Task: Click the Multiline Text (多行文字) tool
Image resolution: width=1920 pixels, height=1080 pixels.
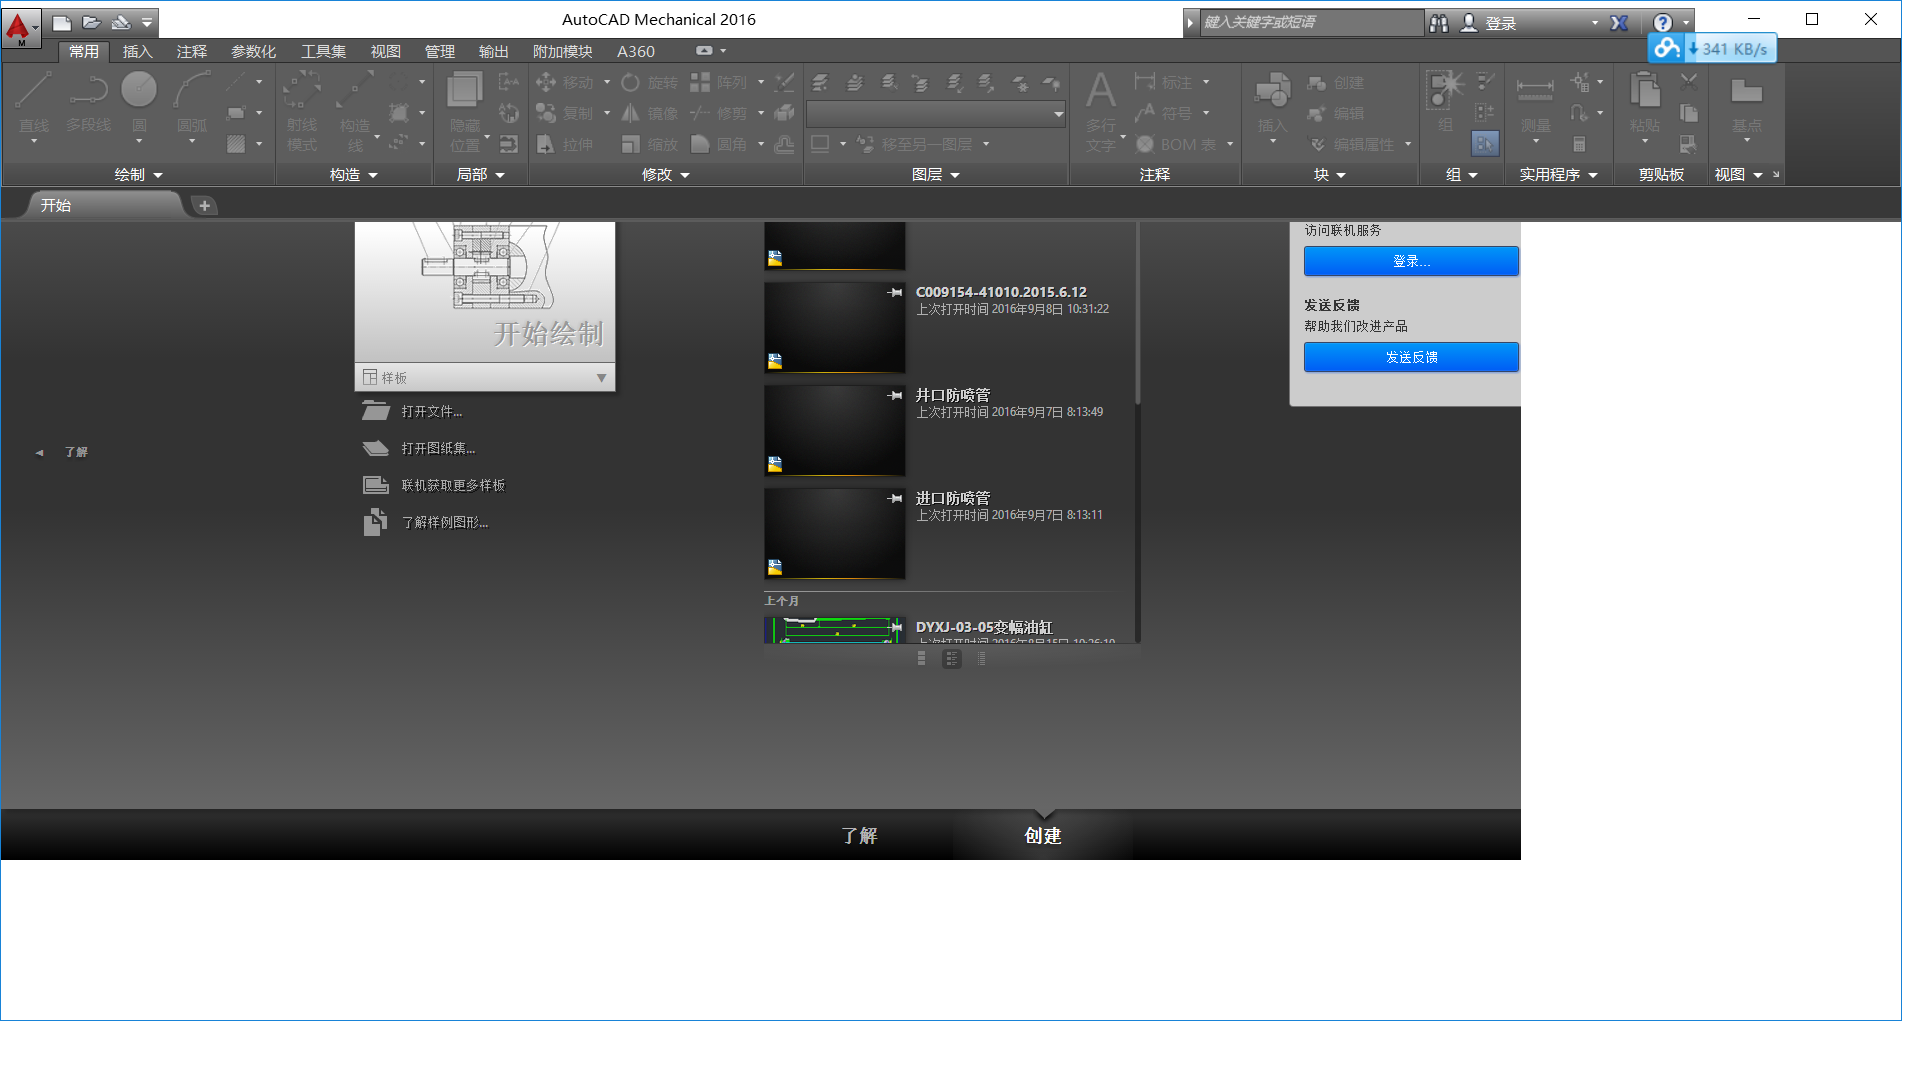Action: point(1101,110)
